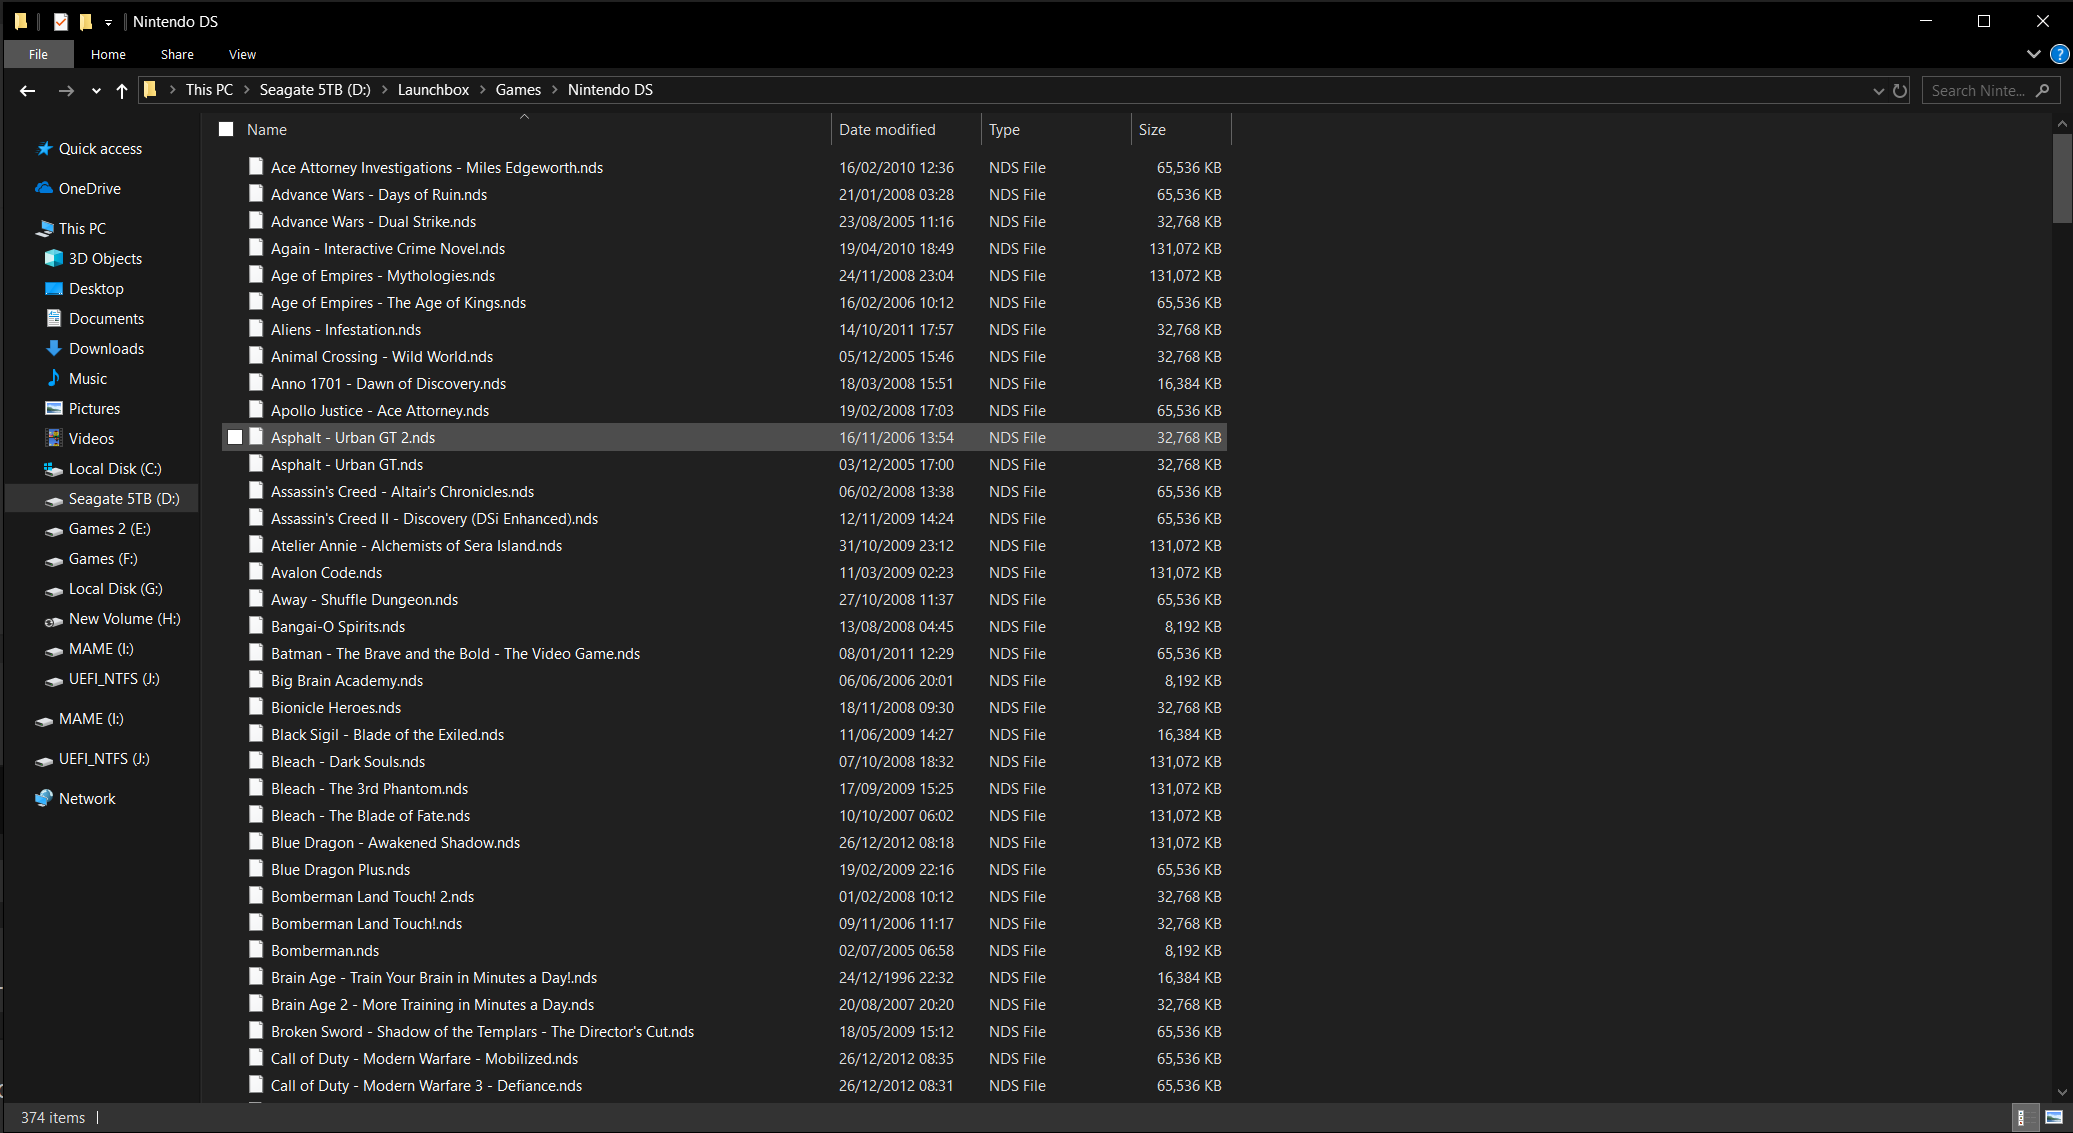Click the 3D Objects cube icon
2073x1133 pixels.
(54, 258)
